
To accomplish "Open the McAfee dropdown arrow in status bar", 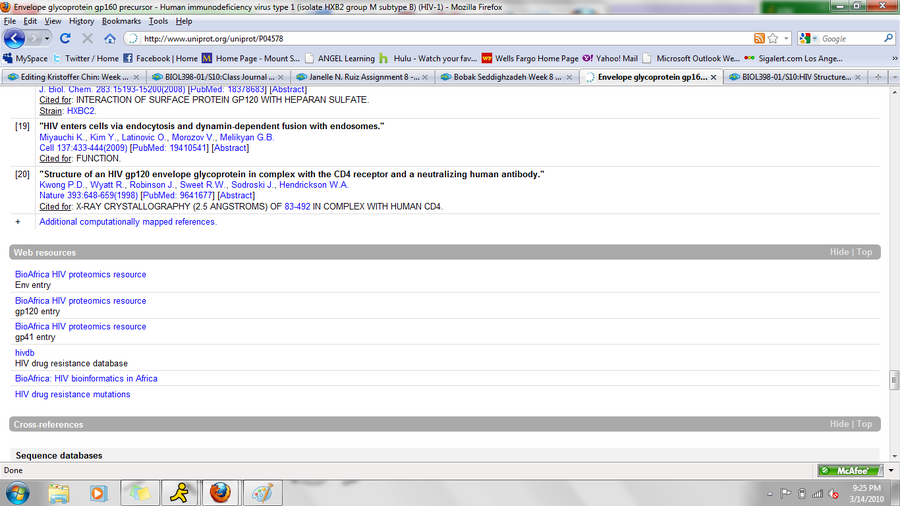I will (x=889, y=470).
